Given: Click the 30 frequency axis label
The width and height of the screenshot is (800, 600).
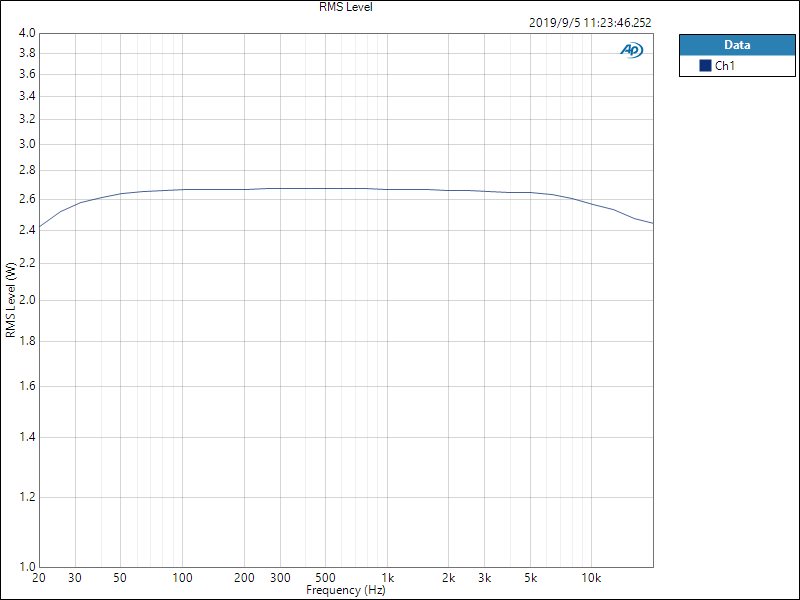Looking at the screenshot, I should (x=75, y=578).
